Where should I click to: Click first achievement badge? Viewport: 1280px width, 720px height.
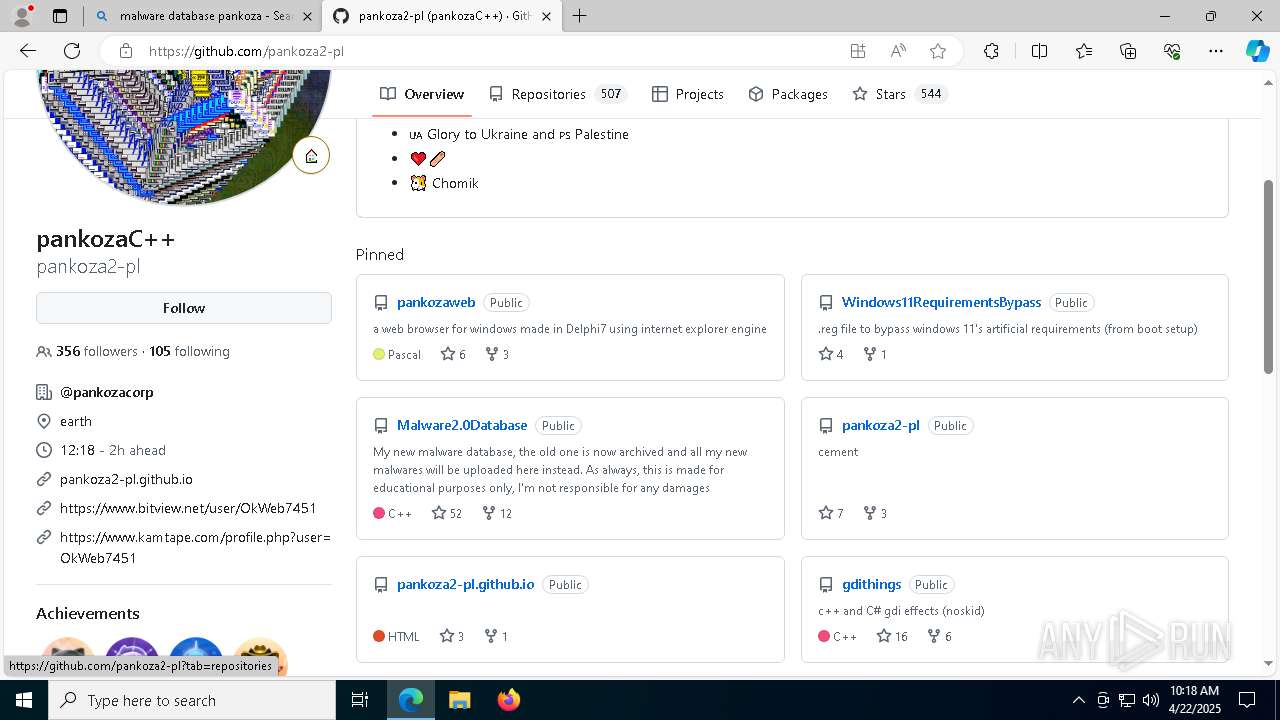click(68, 655)
